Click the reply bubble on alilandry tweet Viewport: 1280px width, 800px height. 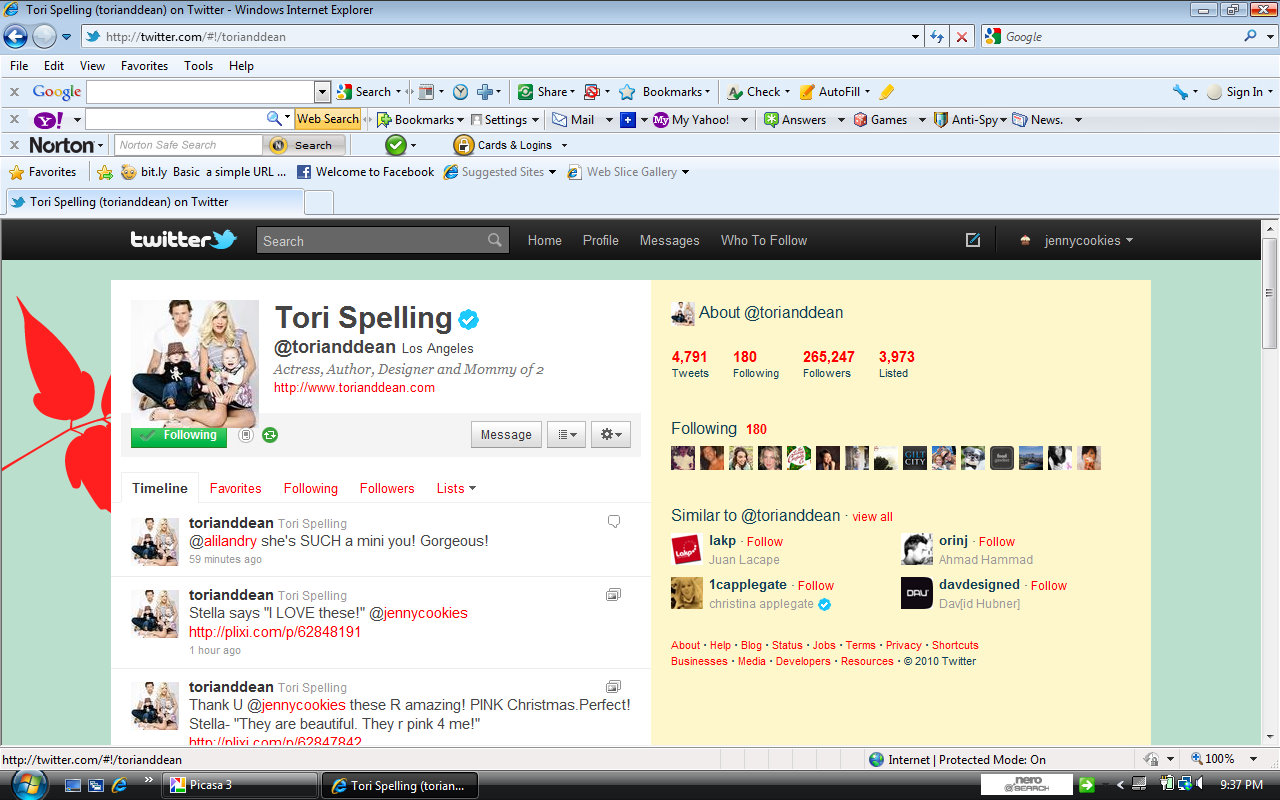point(614,521)
